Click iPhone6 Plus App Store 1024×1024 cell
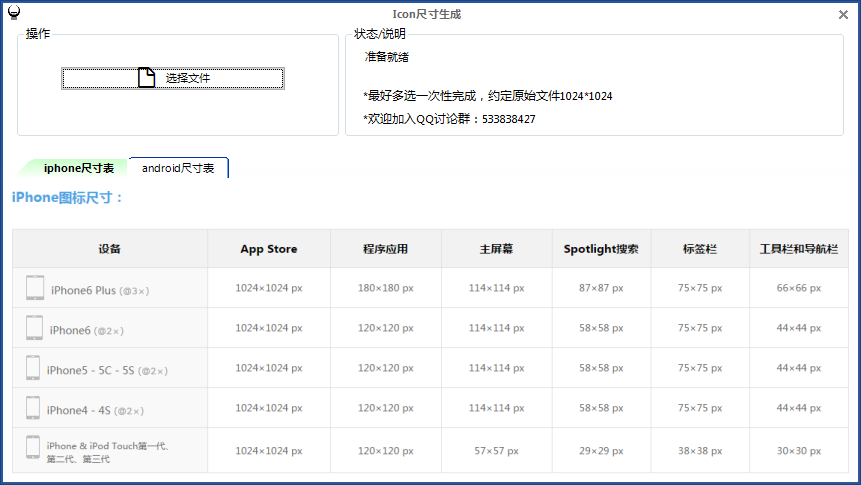 click(x=269, y=288)
